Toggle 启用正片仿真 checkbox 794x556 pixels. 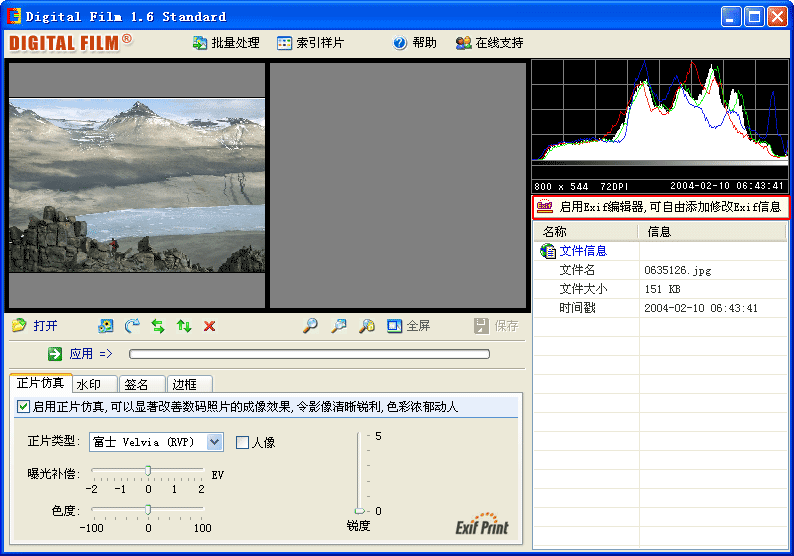(x=23, y=407)
